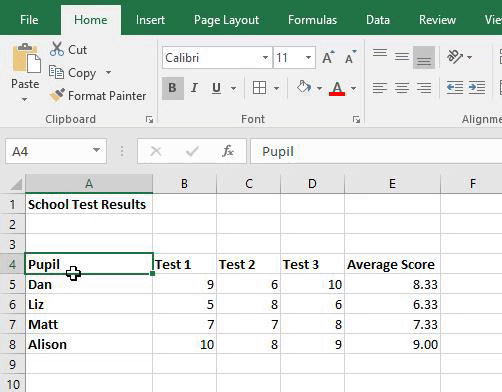This screenshot has width=502, height=392.
Task: Click the Decrease Indent icon
Action: 455,88
